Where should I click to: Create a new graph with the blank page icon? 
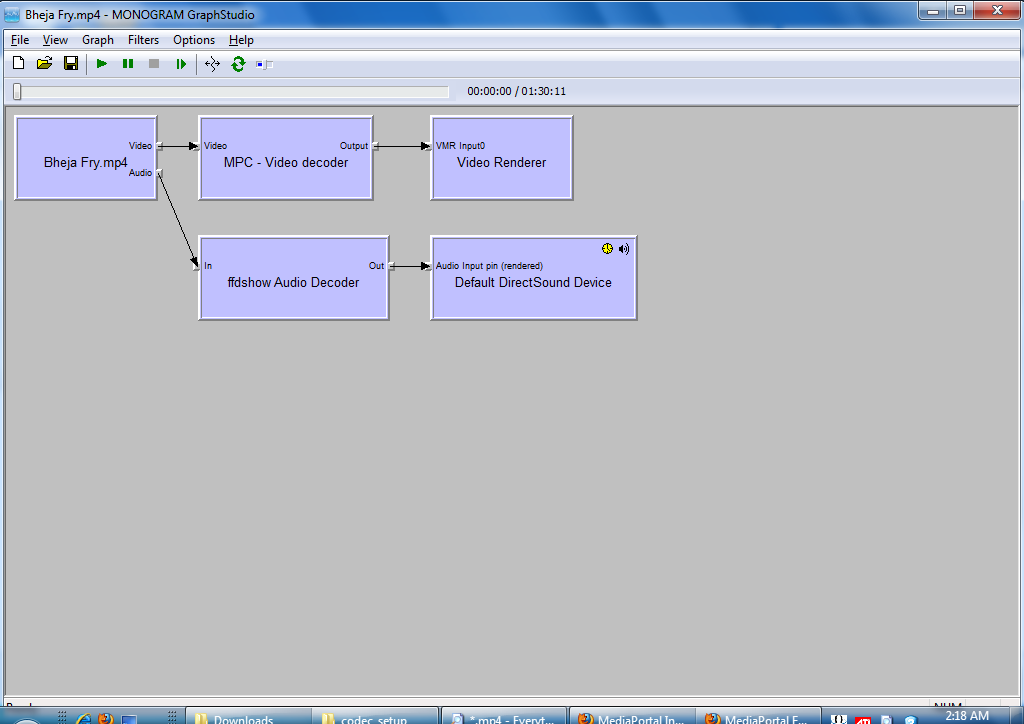pos(18,64)
